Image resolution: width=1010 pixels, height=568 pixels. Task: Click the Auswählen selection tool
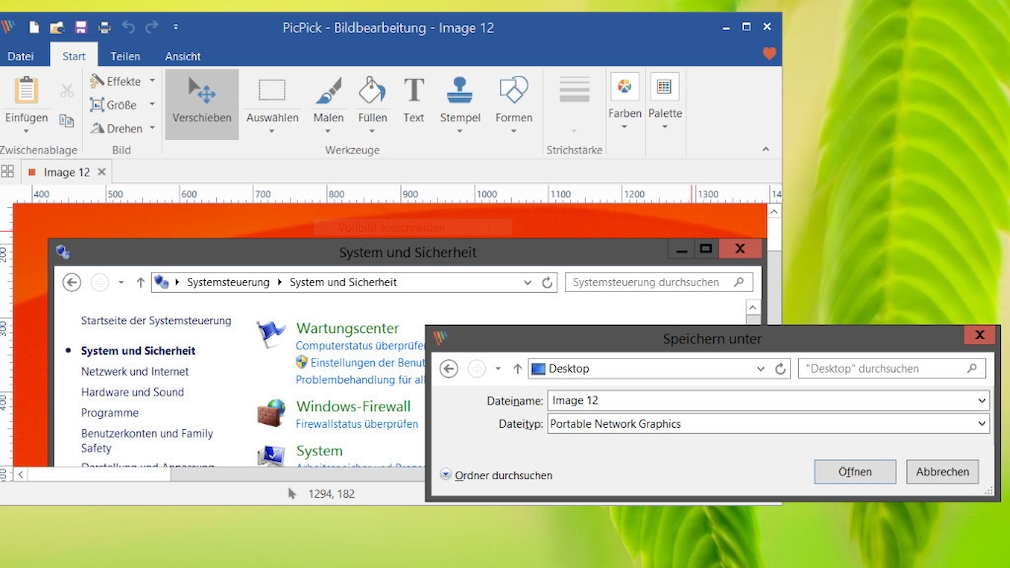(x=272, y=102)
